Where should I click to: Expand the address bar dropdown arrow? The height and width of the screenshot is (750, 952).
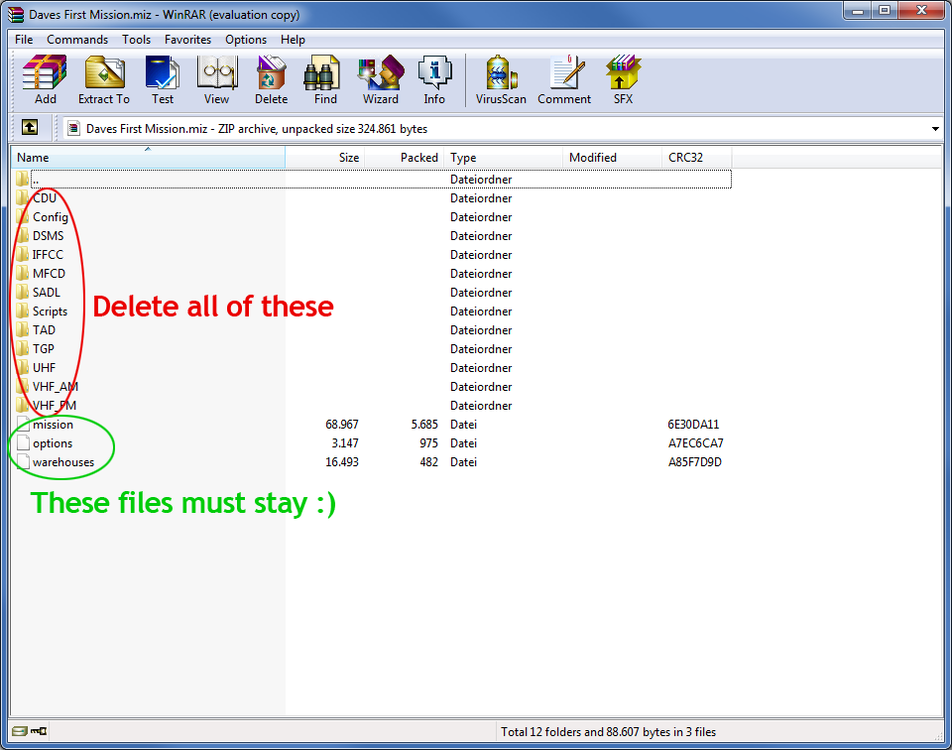point(935,129)
